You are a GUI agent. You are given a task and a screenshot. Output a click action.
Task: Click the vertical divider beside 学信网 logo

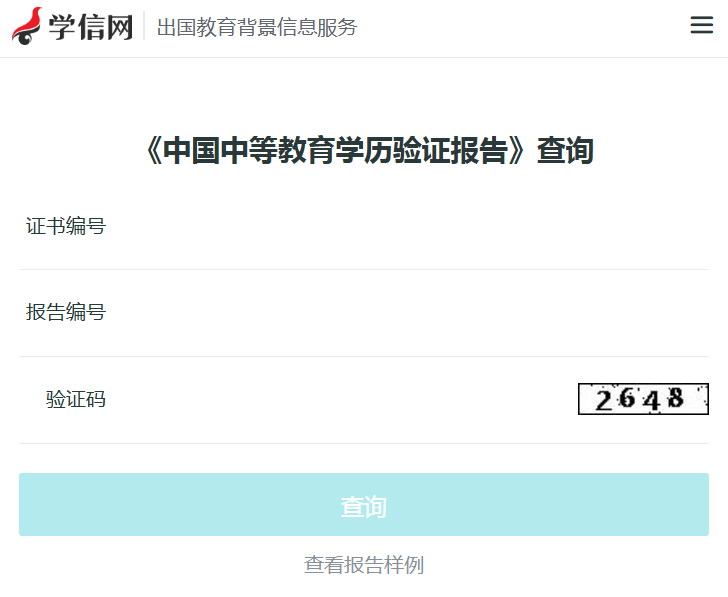[x=144, y=27]
